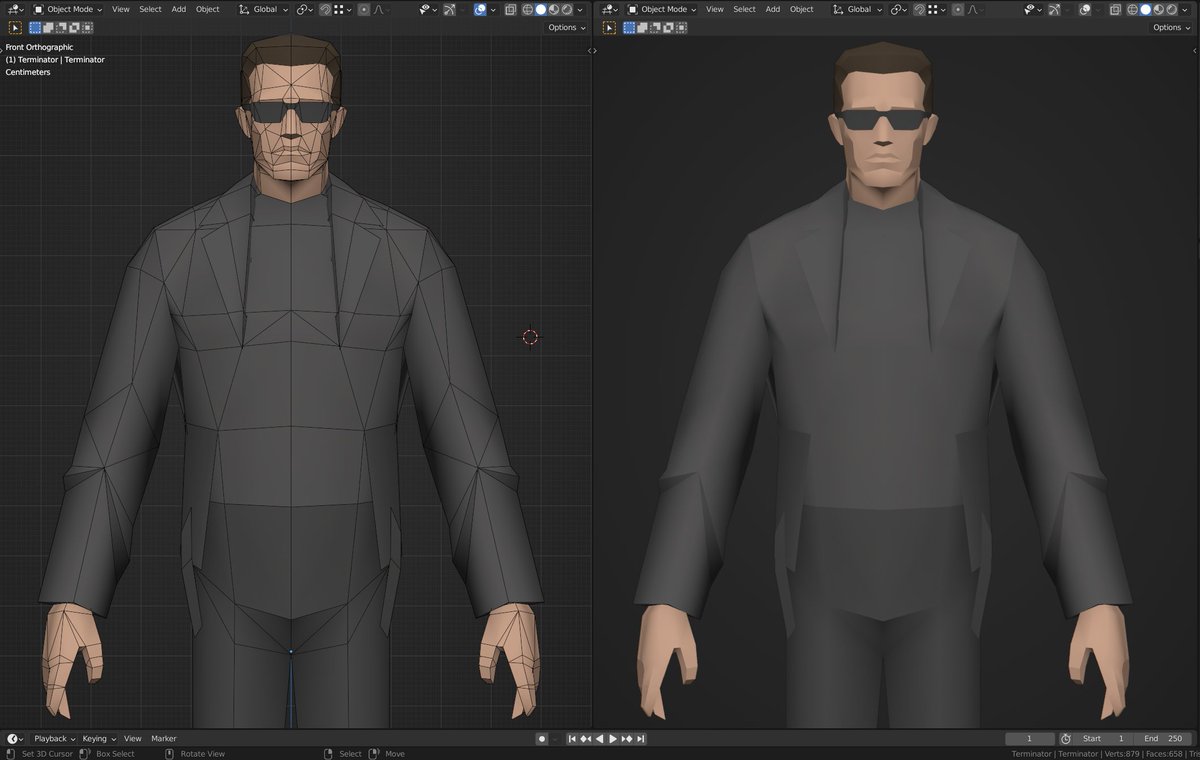Open the timeline Marker menu
This screenshot has width=1200, height=760.
(163, 739)
